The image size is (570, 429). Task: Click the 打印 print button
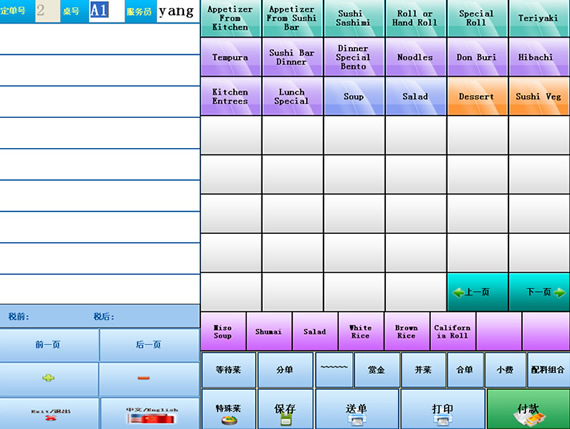pos(442,409)
